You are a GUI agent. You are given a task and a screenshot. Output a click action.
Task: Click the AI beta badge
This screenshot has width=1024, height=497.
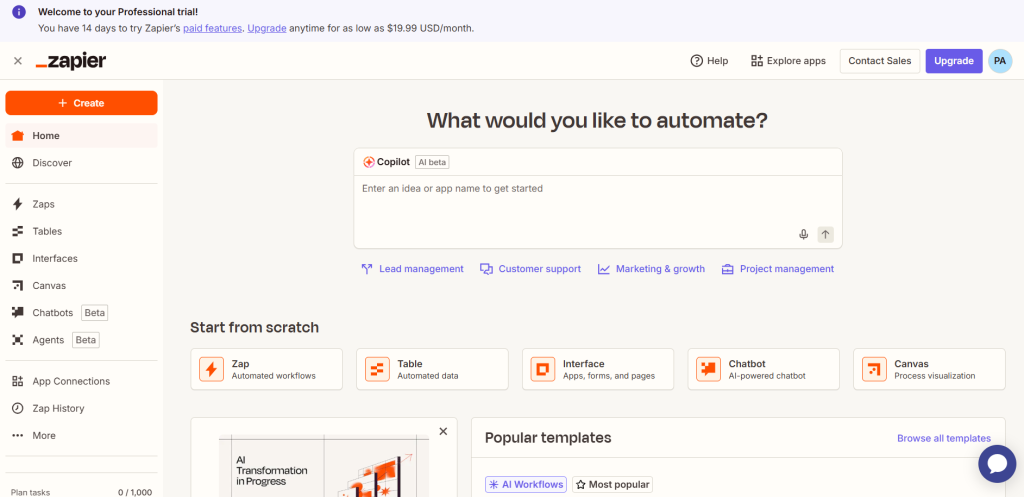click(432, 162)
